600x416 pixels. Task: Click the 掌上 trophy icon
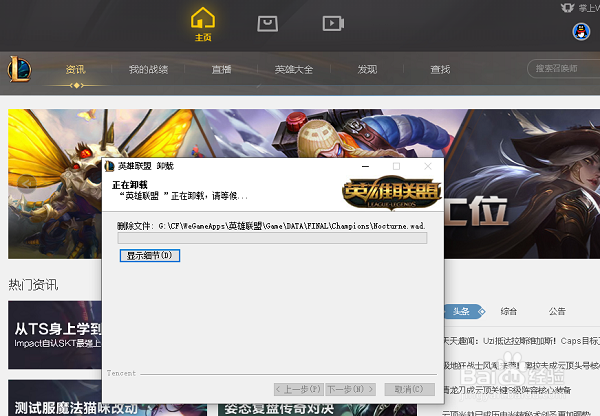pyautogui.click(x=567, y=7)
